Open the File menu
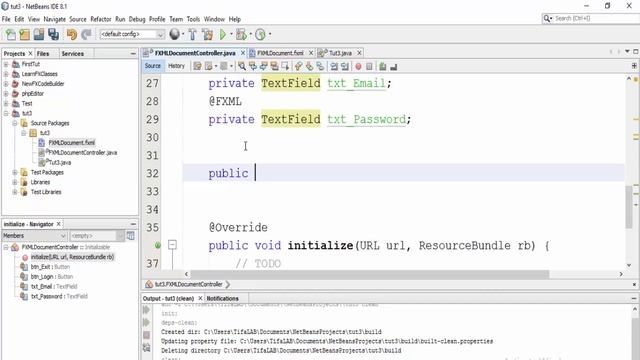Image resolution: width=640 pixels, height=360 pixels. tap(6, 19)
